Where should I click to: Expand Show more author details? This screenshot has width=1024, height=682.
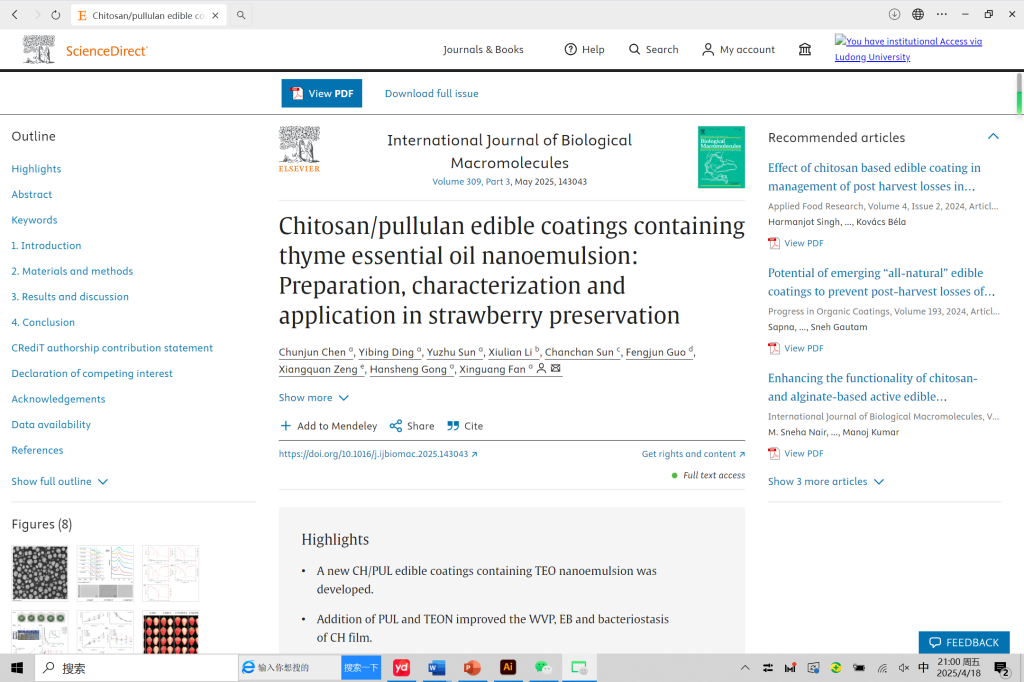pyautogui.click(x=313, y=398)
